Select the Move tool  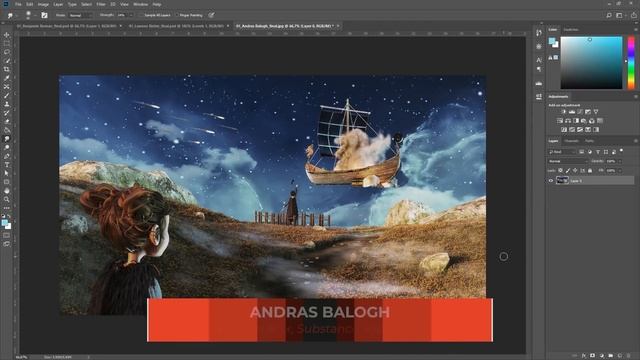click(7, 35)
